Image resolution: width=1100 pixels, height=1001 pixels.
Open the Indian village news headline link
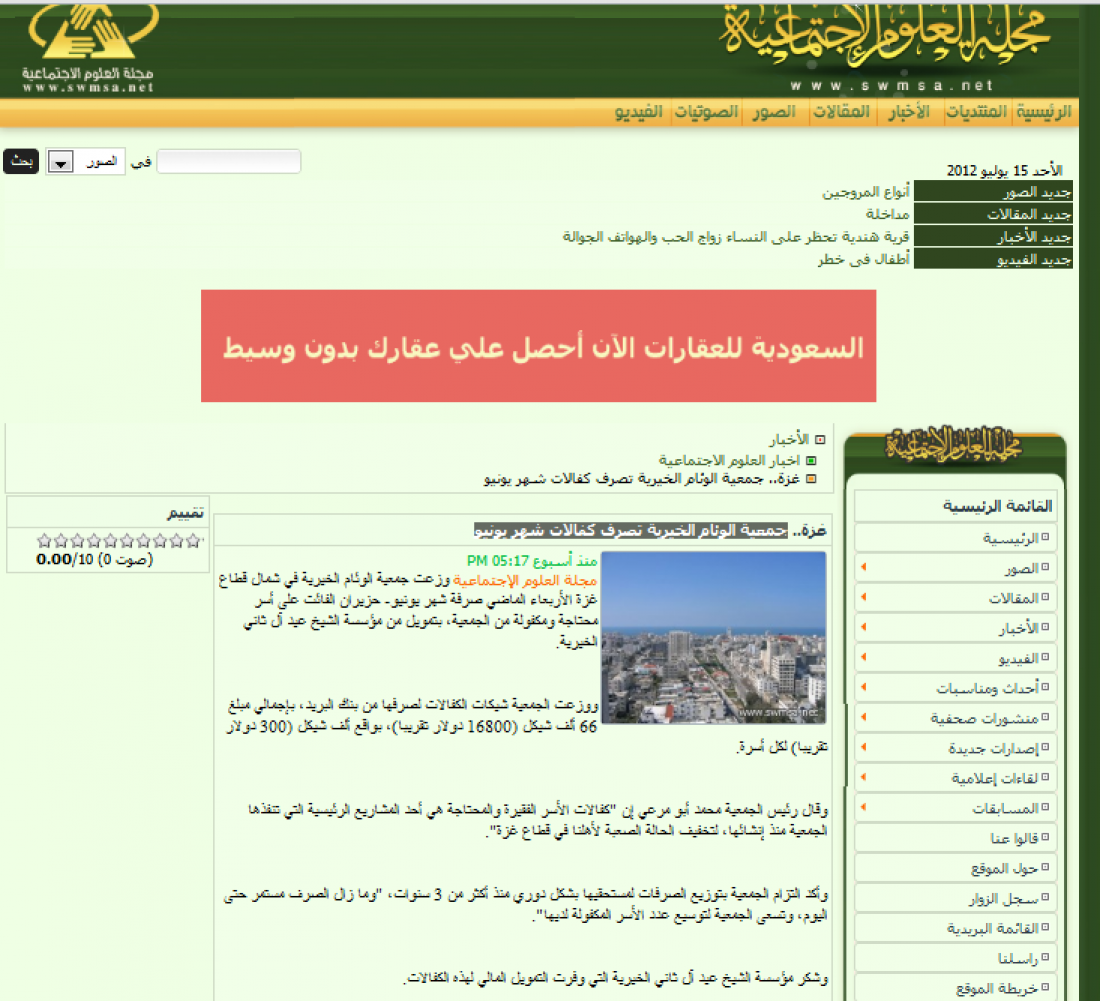(736, 237)
